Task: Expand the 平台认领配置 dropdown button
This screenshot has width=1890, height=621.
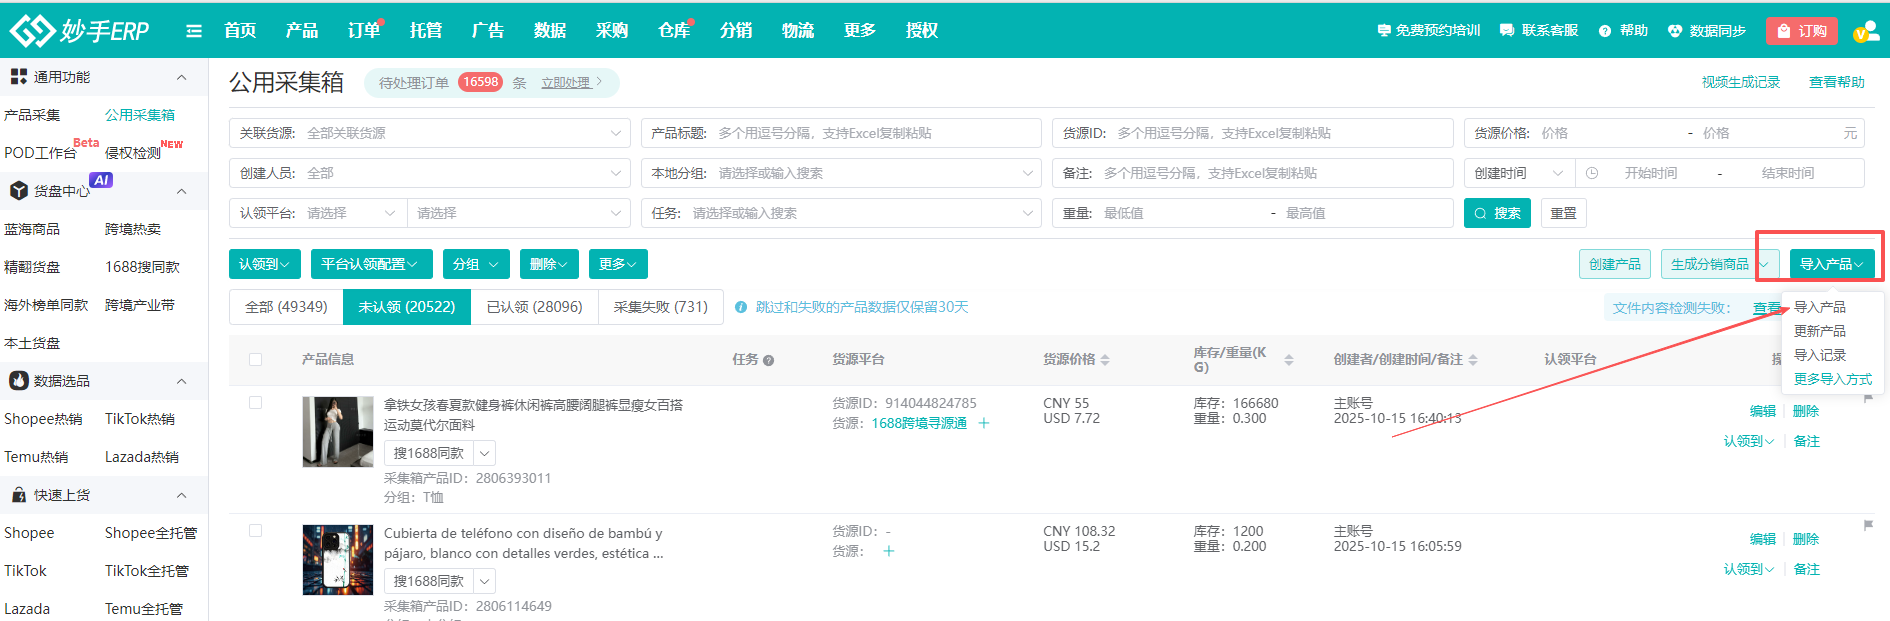Action: click(x=371, y=264)
